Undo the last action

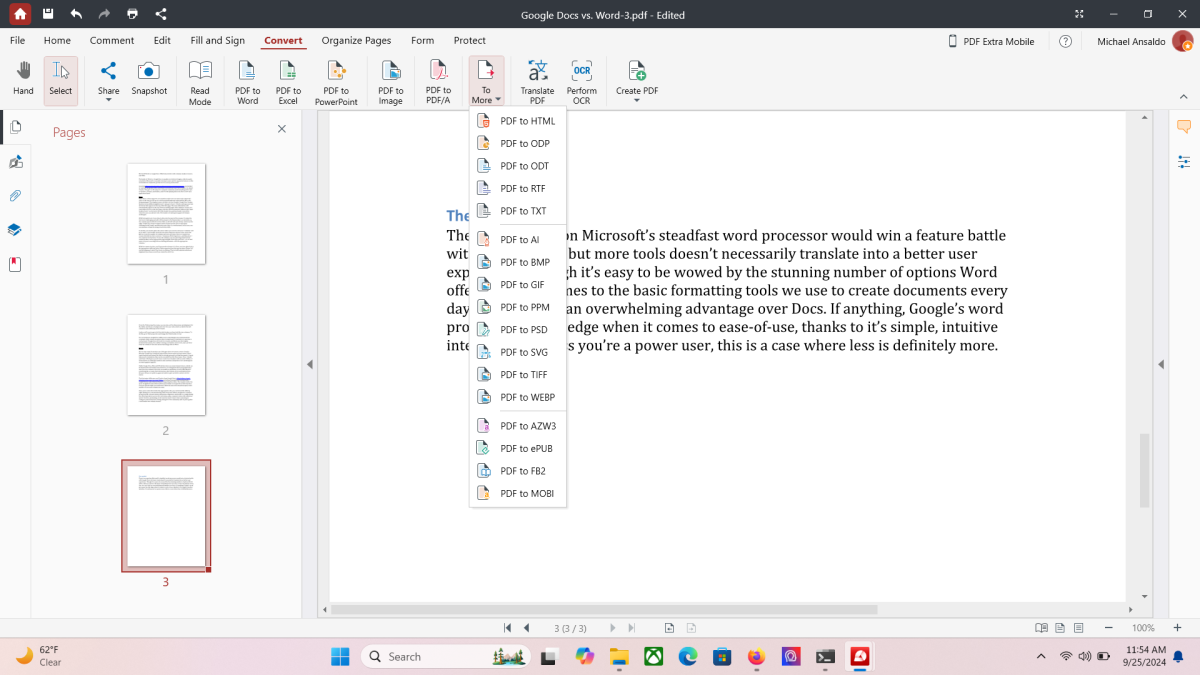pos(76,14)
